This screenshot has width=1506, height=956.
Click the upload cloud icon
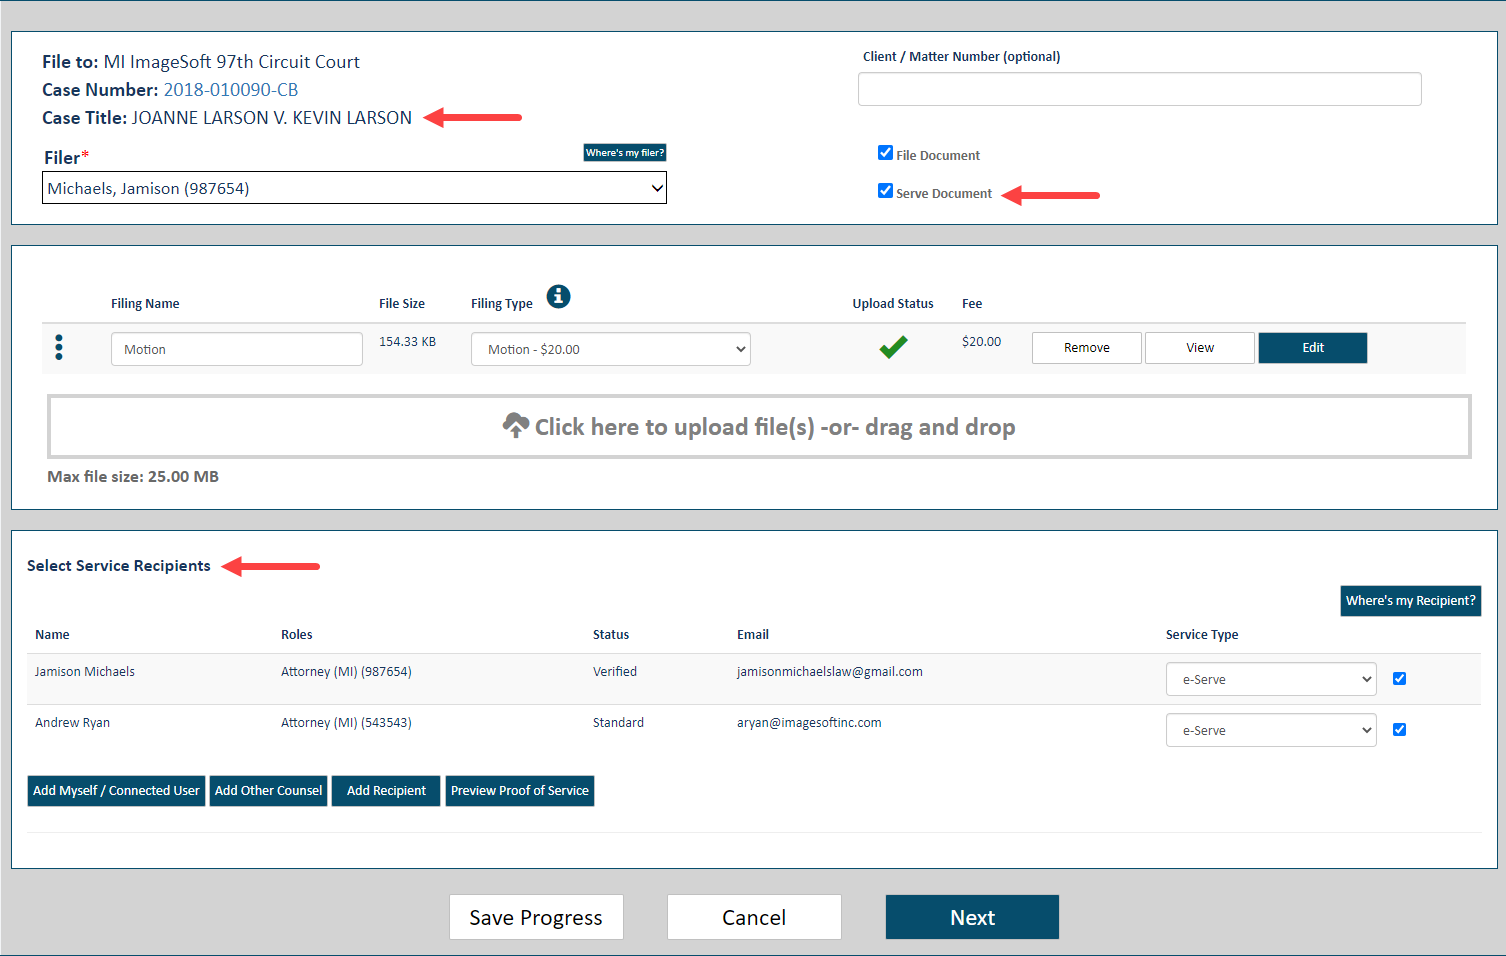(x=516, y=426)
